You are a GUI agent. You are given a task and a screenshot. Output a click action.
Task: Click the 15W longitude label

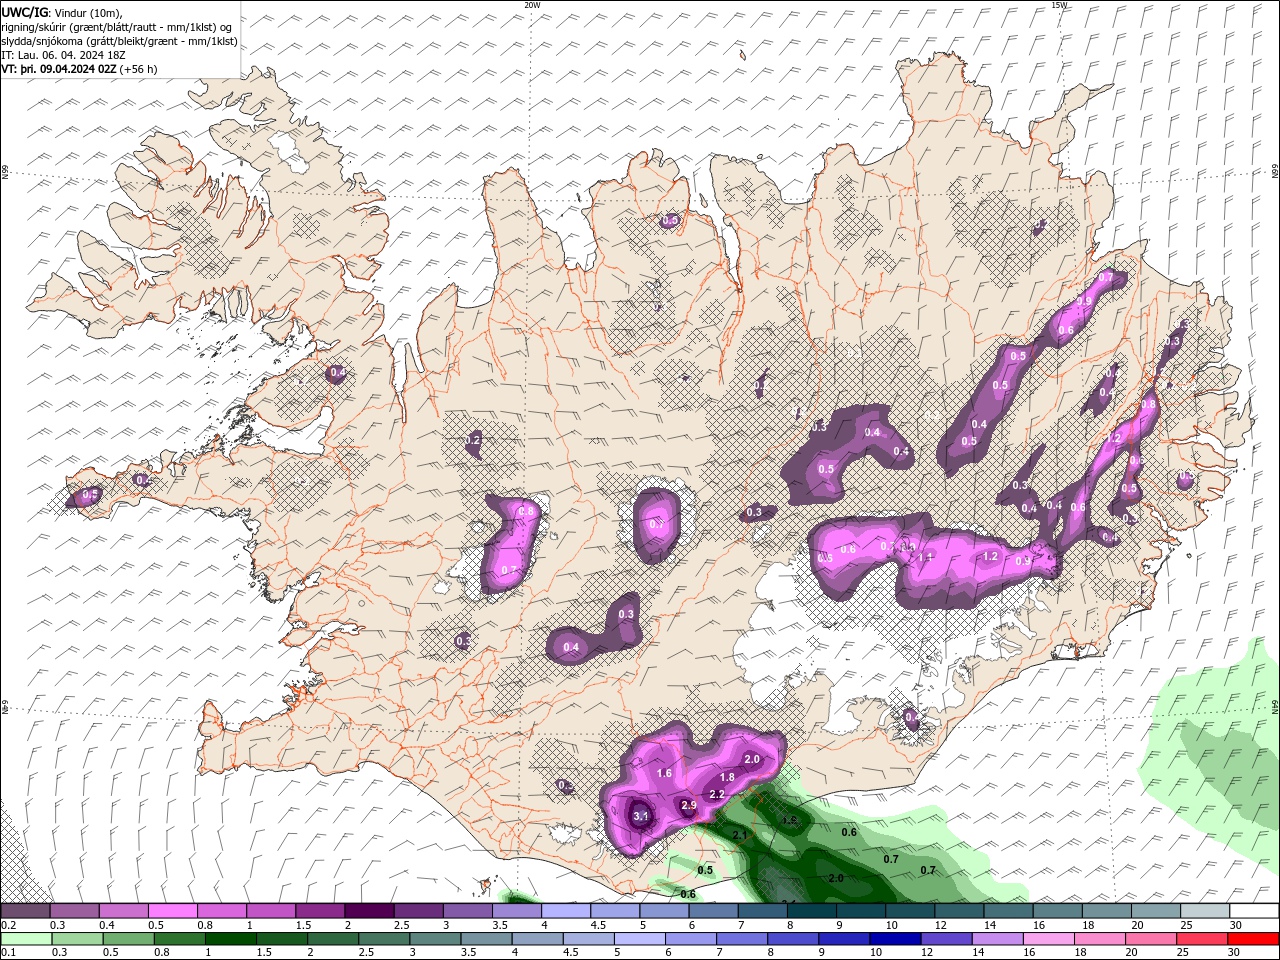[x=1059, y=5]
